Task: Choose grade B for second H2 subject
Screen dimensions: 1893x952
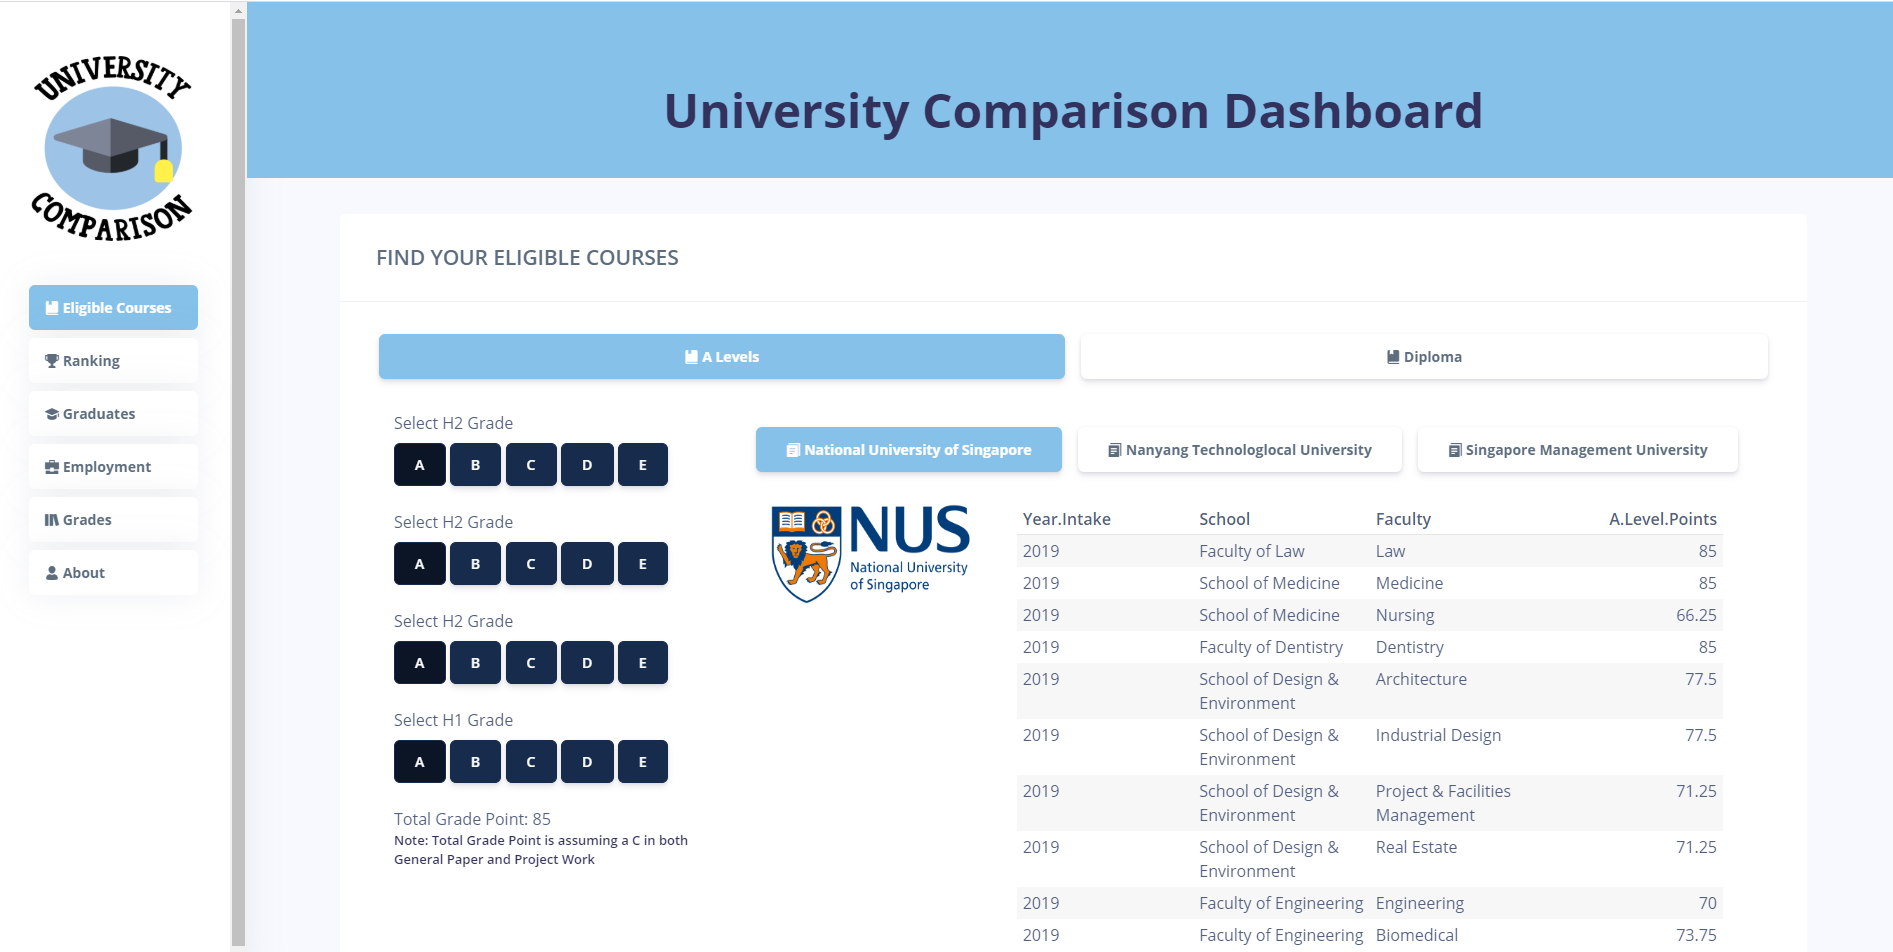Action: (475, 564)
